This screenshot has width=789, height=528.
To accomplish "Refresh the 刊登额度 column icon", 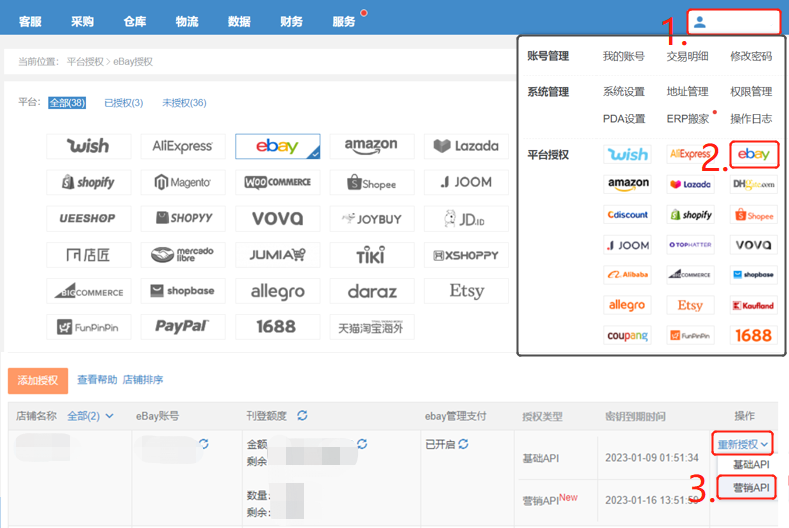I will pyautogui.click(x=302, y=416).
